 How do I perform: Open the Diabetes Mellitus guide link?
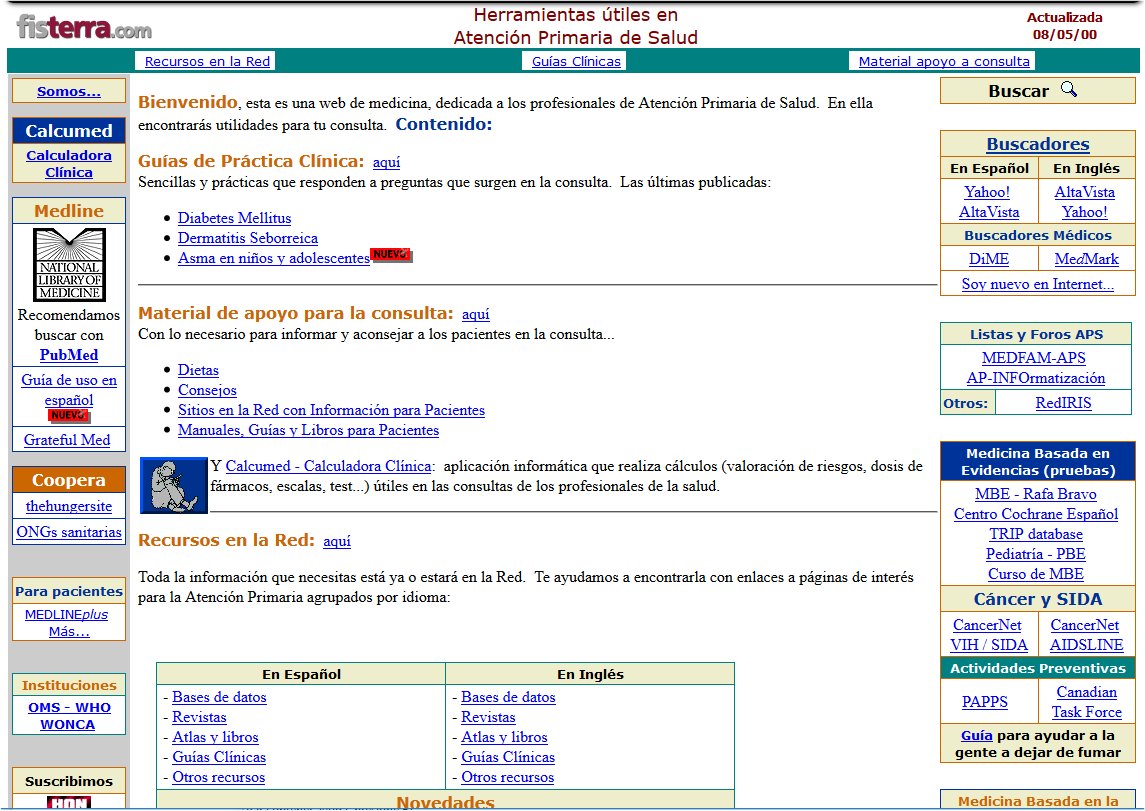(234, 218)
